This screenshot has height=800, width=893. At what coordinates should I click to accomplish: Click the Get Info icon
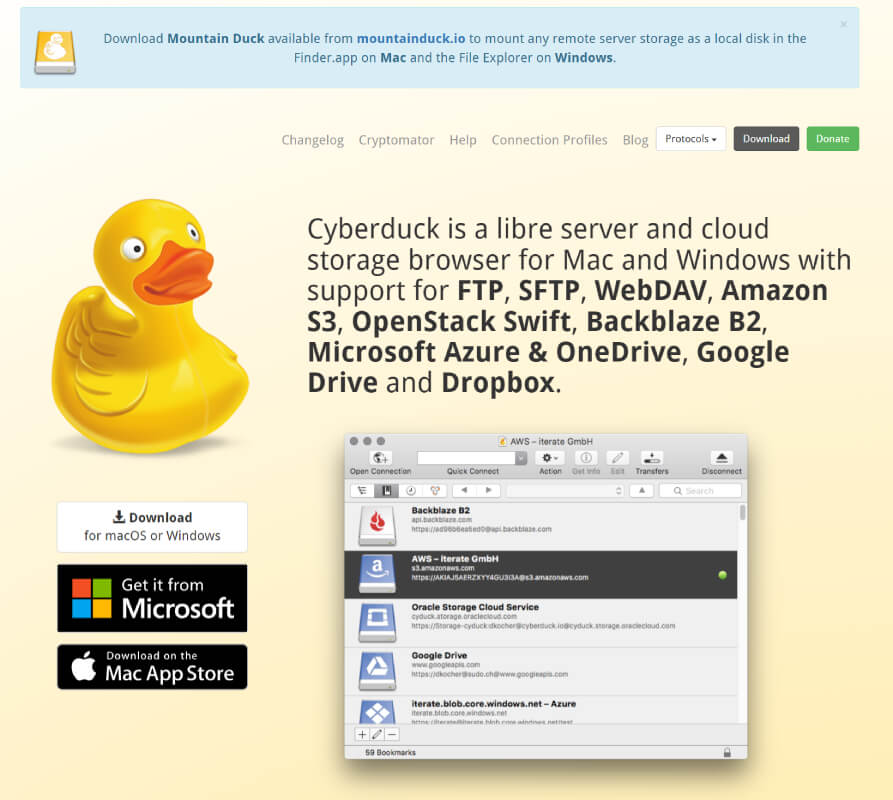click(x=585, y=458)
